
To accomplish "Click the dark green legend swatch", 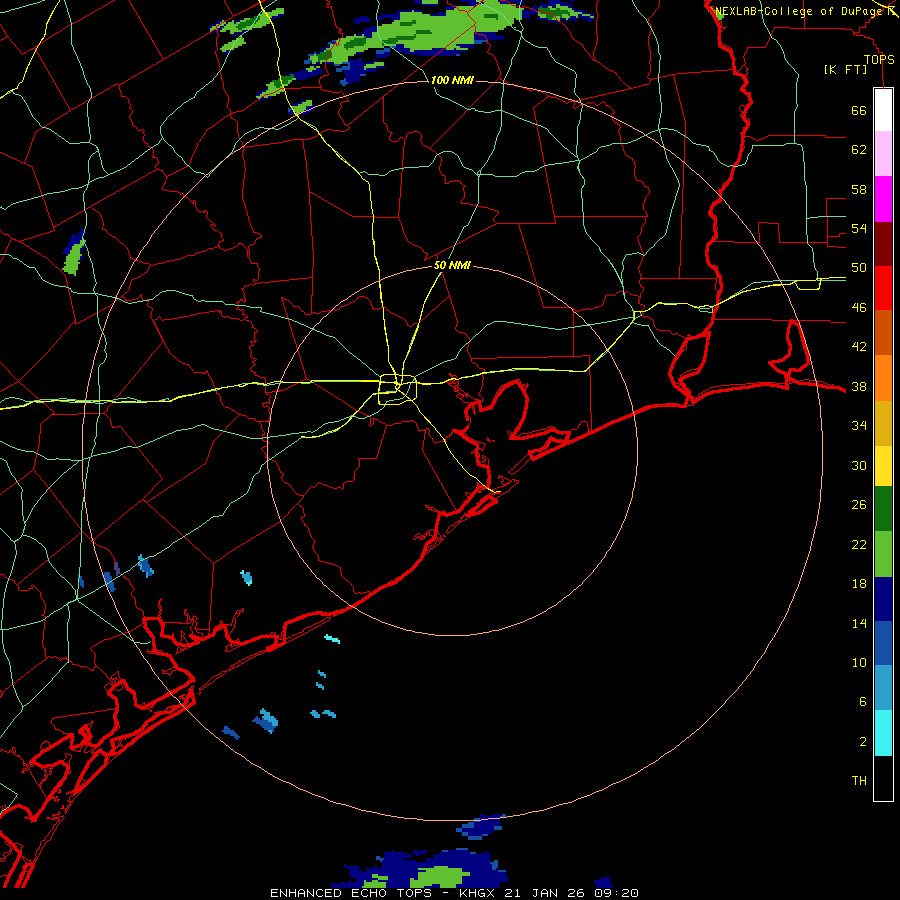I will pyautogui.click(x=883, y=509).
